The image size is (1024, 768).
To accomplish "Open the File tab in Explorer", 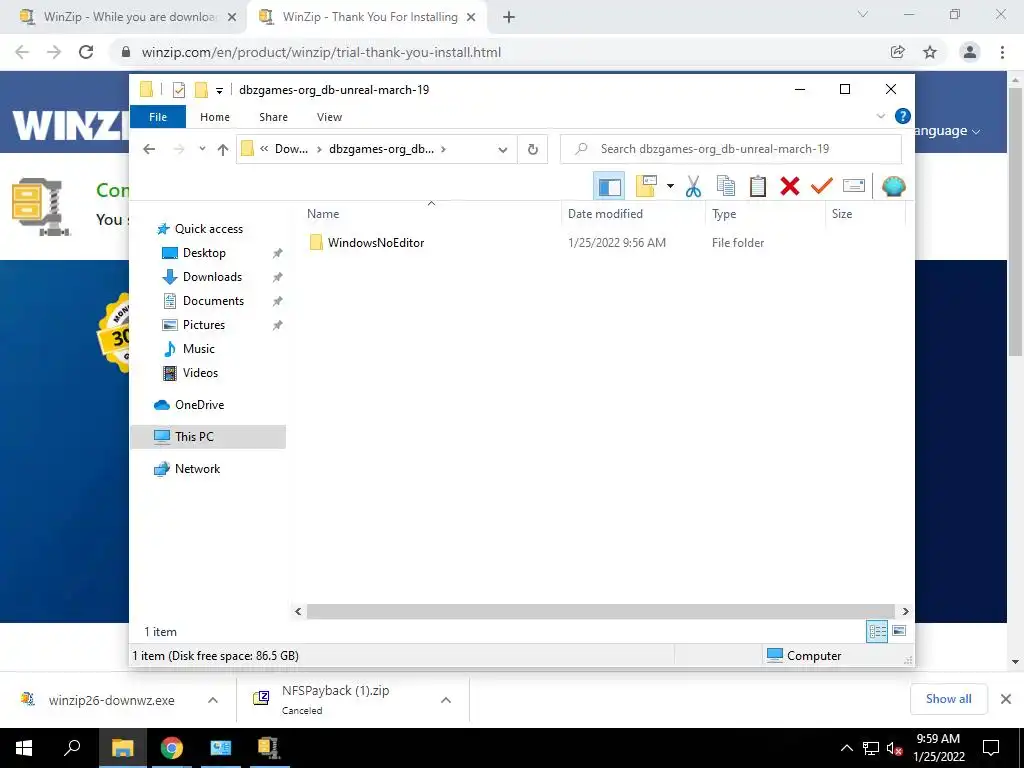I will coord(158,117).
